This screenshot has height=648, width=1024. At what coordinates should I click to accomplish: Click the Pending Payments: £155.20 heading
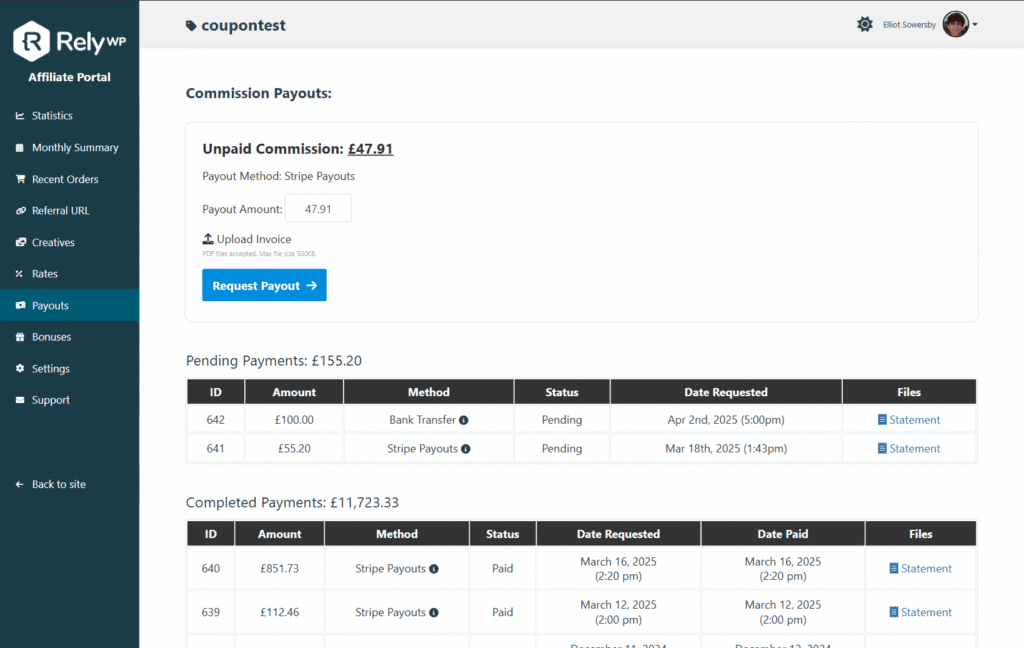point(274,361)
